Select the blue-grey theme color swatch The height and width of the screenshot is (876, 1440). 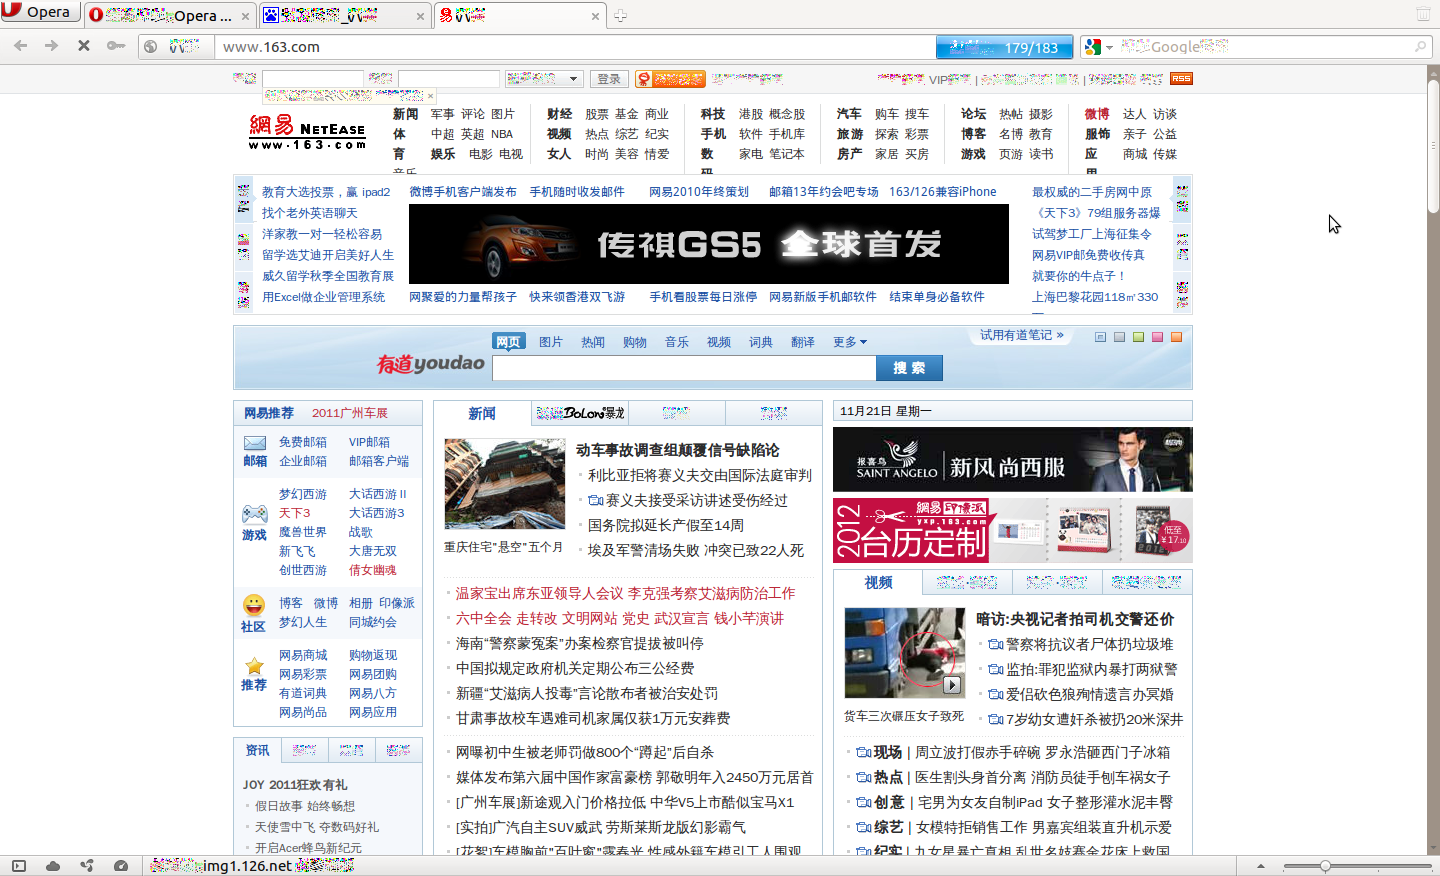point(1100,337)
